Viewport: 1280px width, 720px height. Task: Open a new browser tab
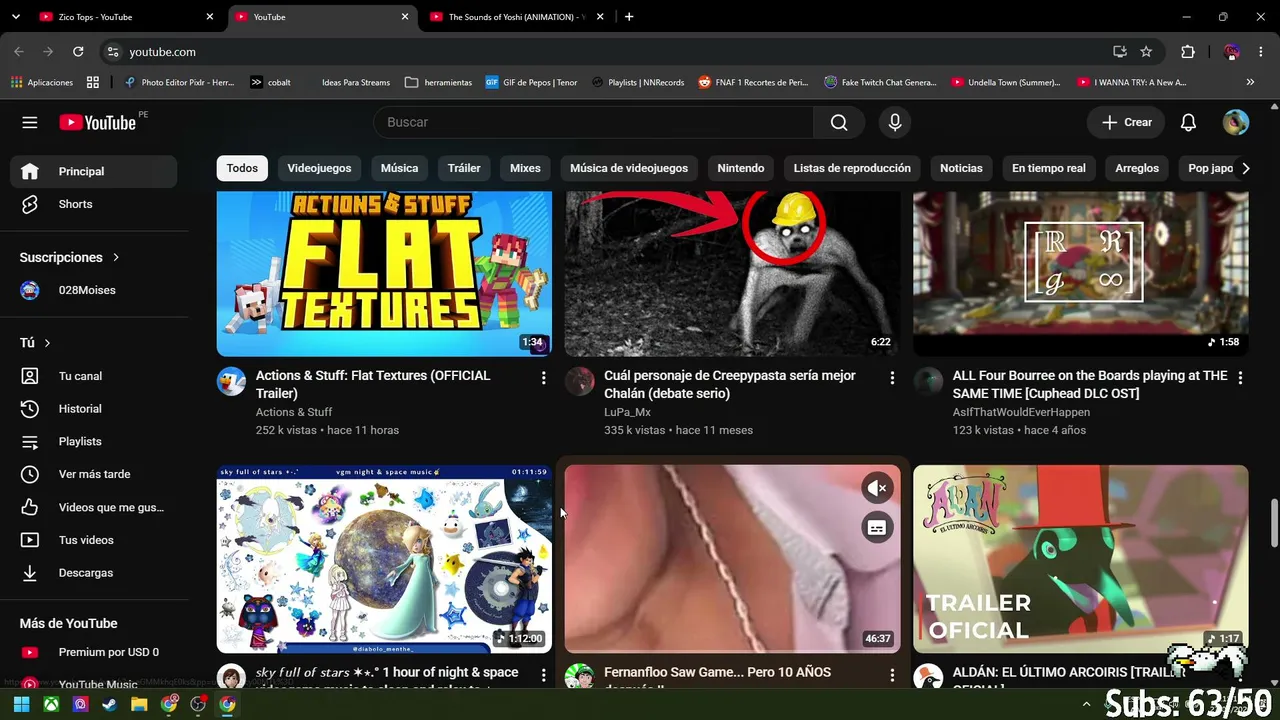click(629, 17)
